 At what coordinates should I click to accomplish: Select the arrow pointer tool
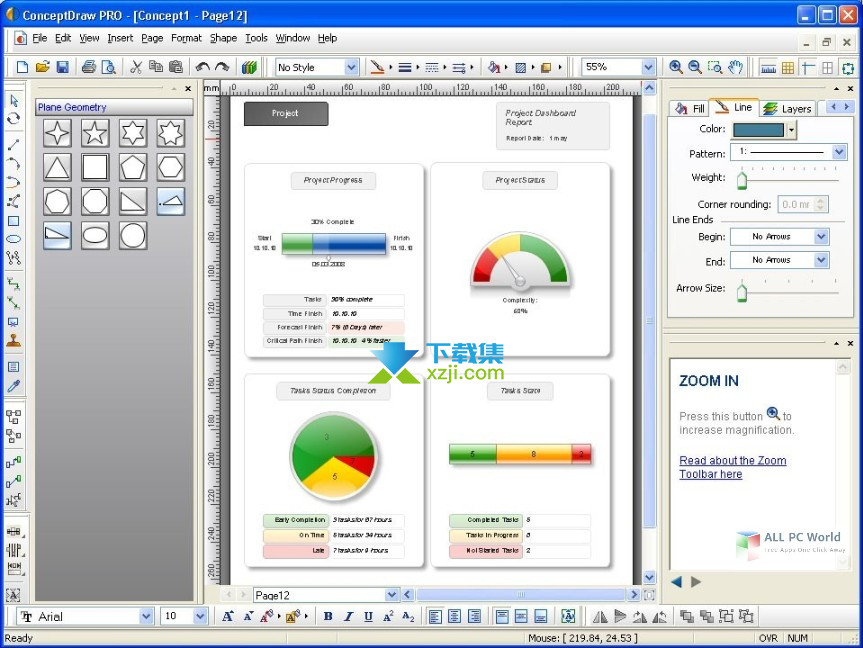pyautogui.click(x=14, y=100)
